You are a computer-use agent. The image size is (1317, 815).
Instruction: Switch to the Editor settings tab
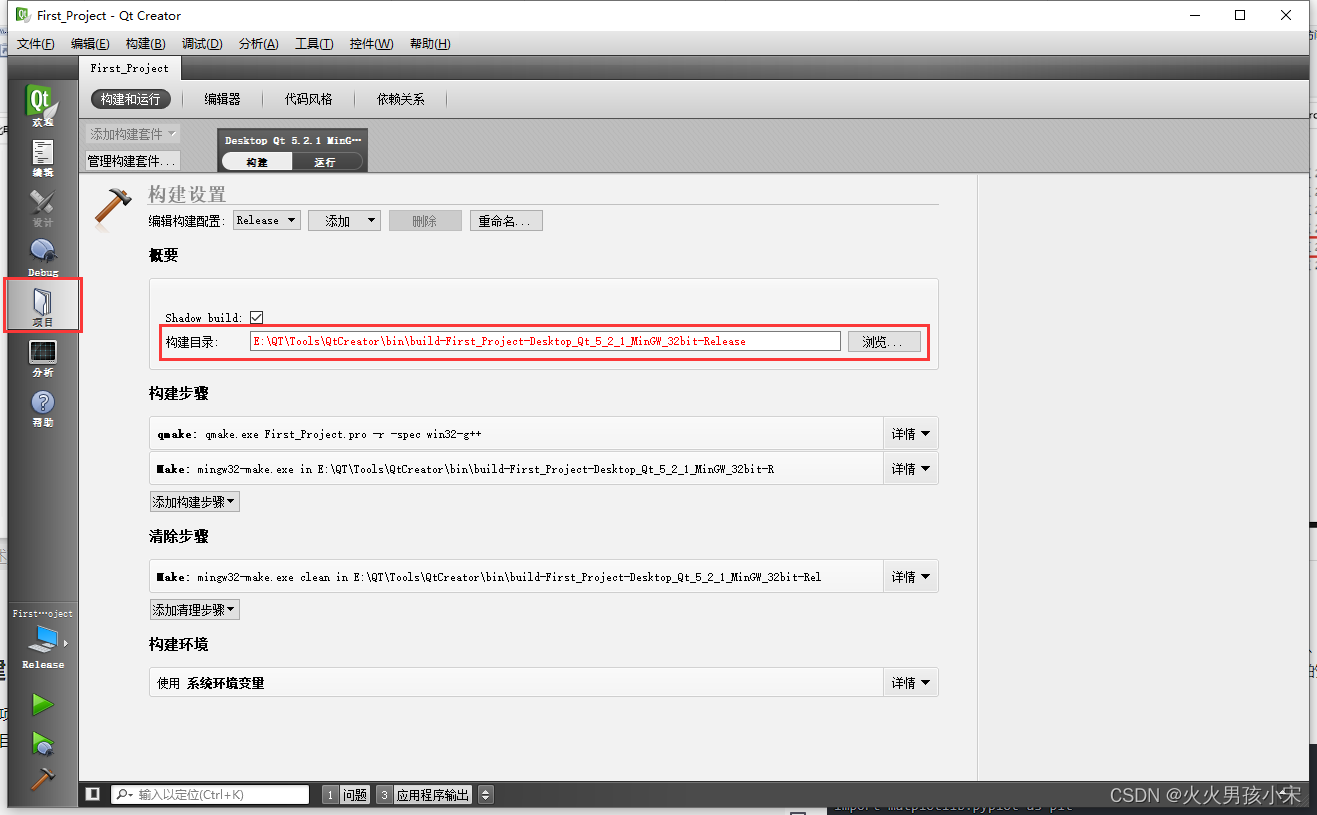[222, 99]
